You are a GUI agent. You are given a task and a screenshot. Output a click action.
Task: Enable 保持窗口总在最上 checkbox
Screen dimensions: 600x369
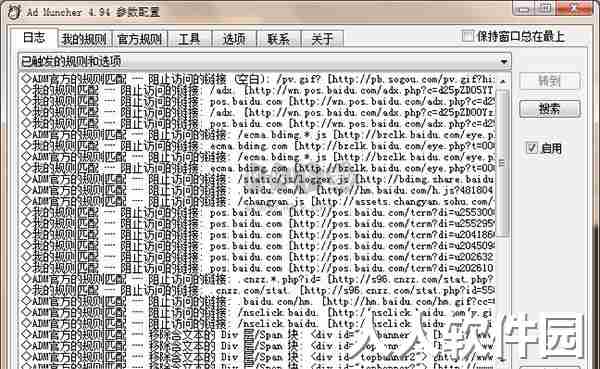(x=468, y=36)
